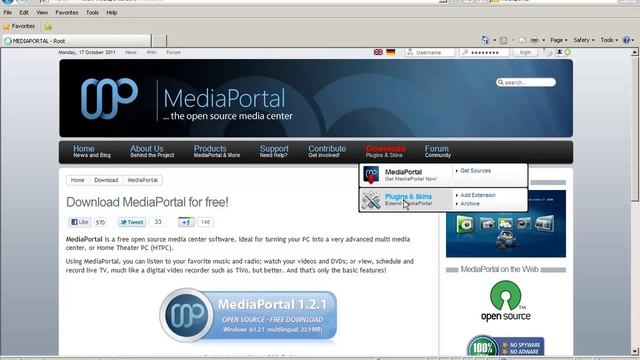This screenshot has height=360, width=640.
Task: Click the login button
Action: coord(525,52)
